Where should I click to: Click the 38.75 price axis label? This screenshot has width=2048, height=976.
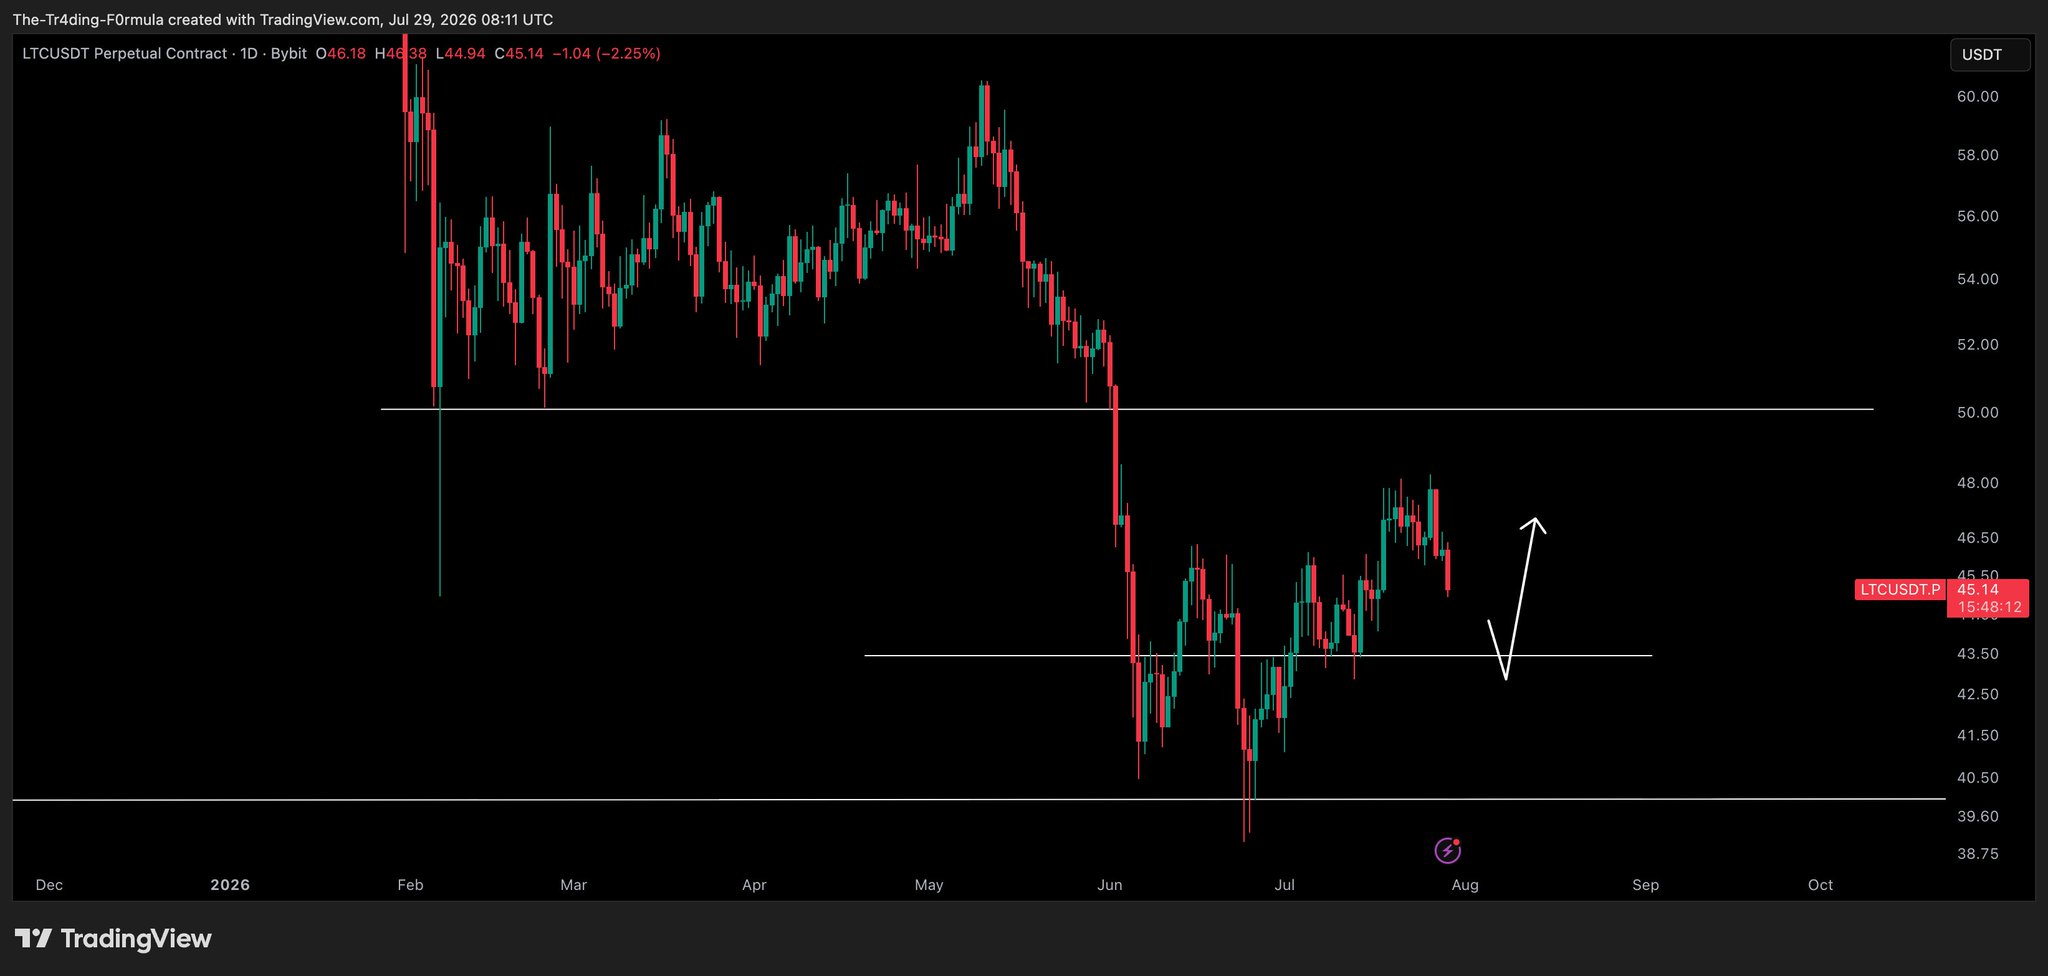[1978, 854]
